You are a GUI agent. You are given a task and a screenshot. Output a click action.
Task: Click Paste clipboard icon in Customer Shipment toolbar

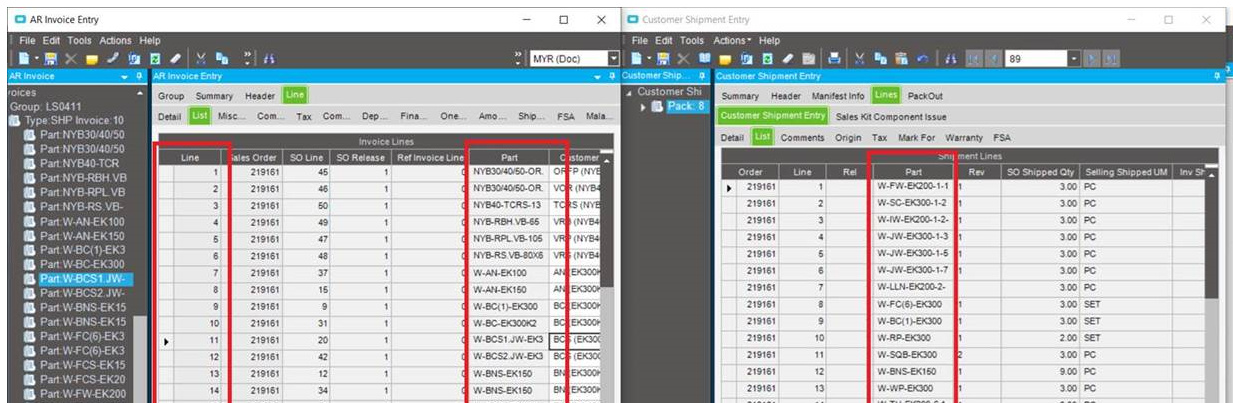(901, 58)
